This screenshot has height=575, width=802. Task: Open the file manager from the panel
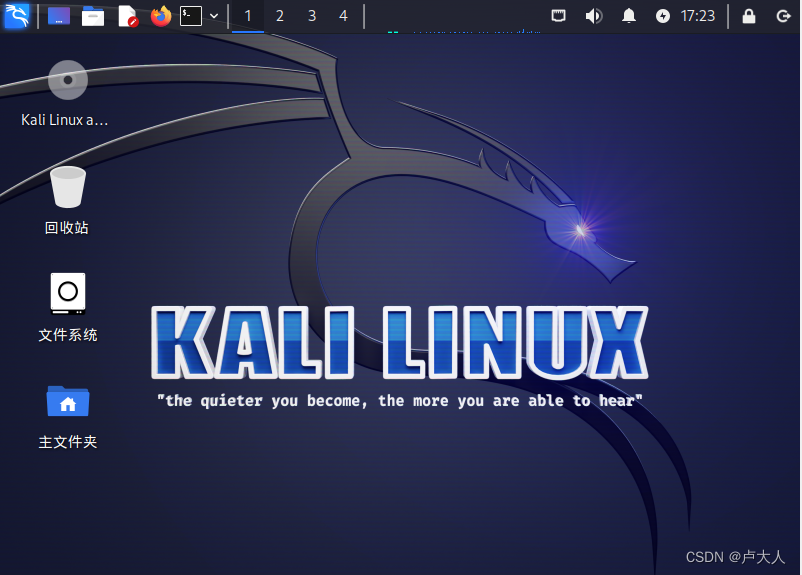[x=93, y=16]
